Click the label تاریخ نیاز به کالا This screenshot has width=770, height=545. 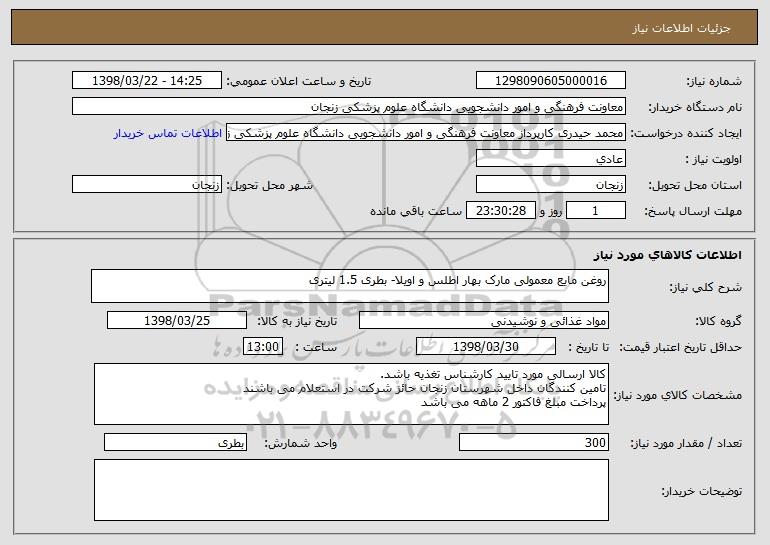point(297,321)
